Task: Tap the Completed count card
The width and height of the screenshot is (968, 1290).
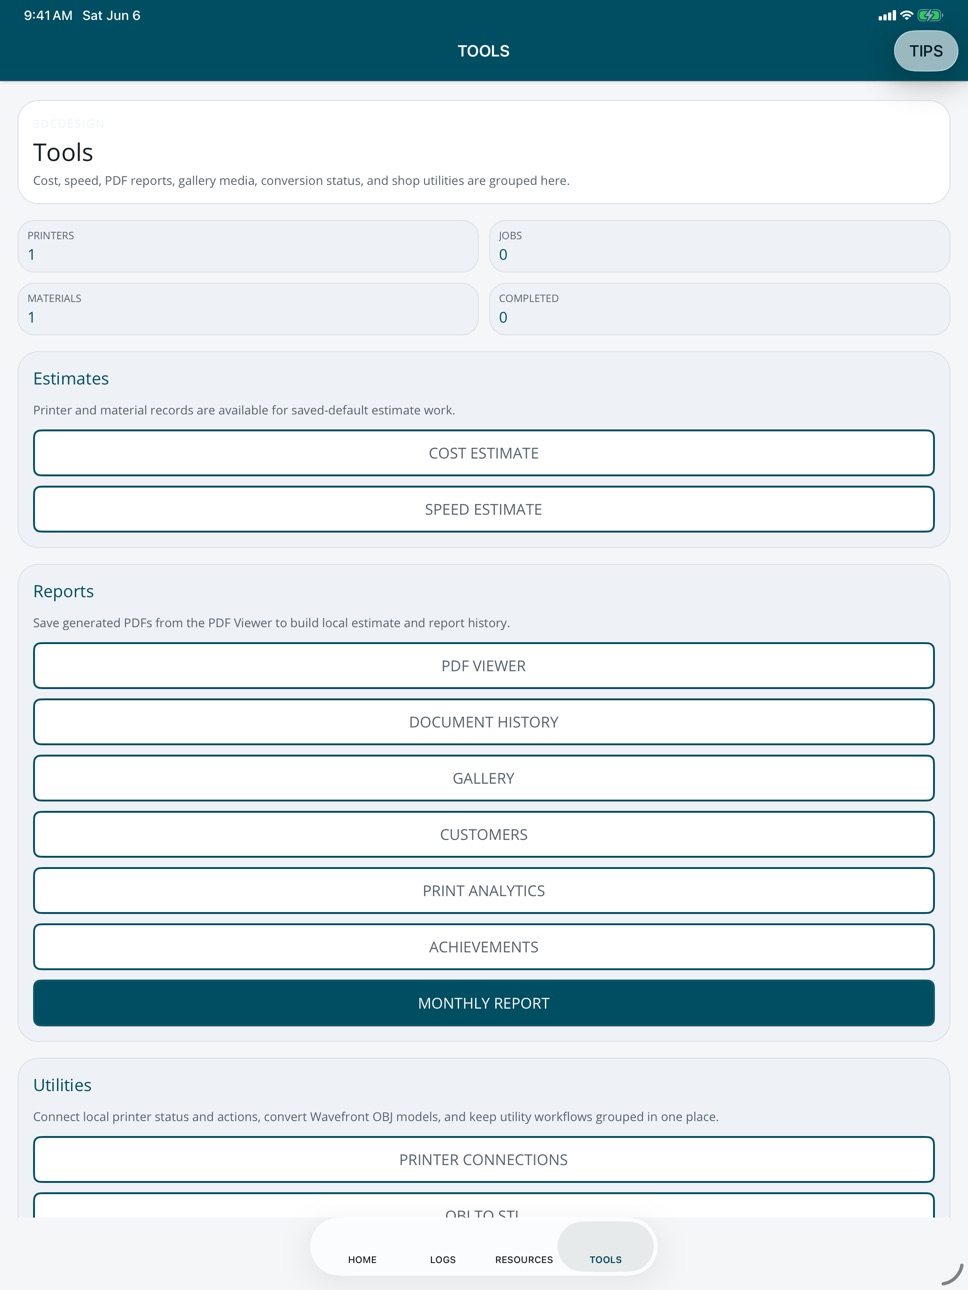Action: [719, 309]
